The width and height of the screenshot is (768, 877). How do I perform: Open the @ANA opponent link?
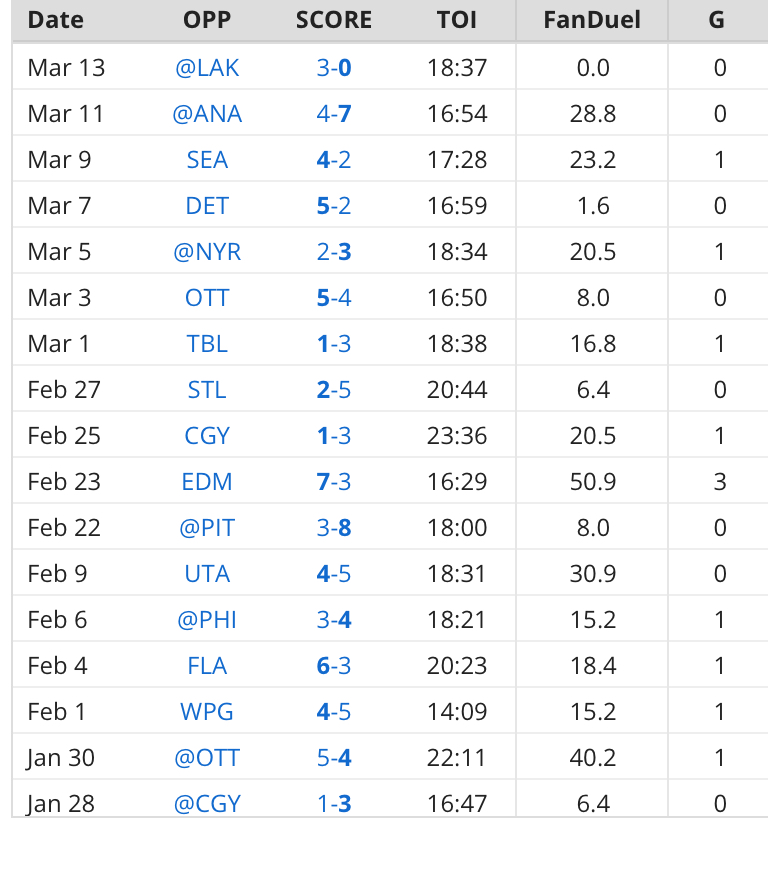pos(207,114)
